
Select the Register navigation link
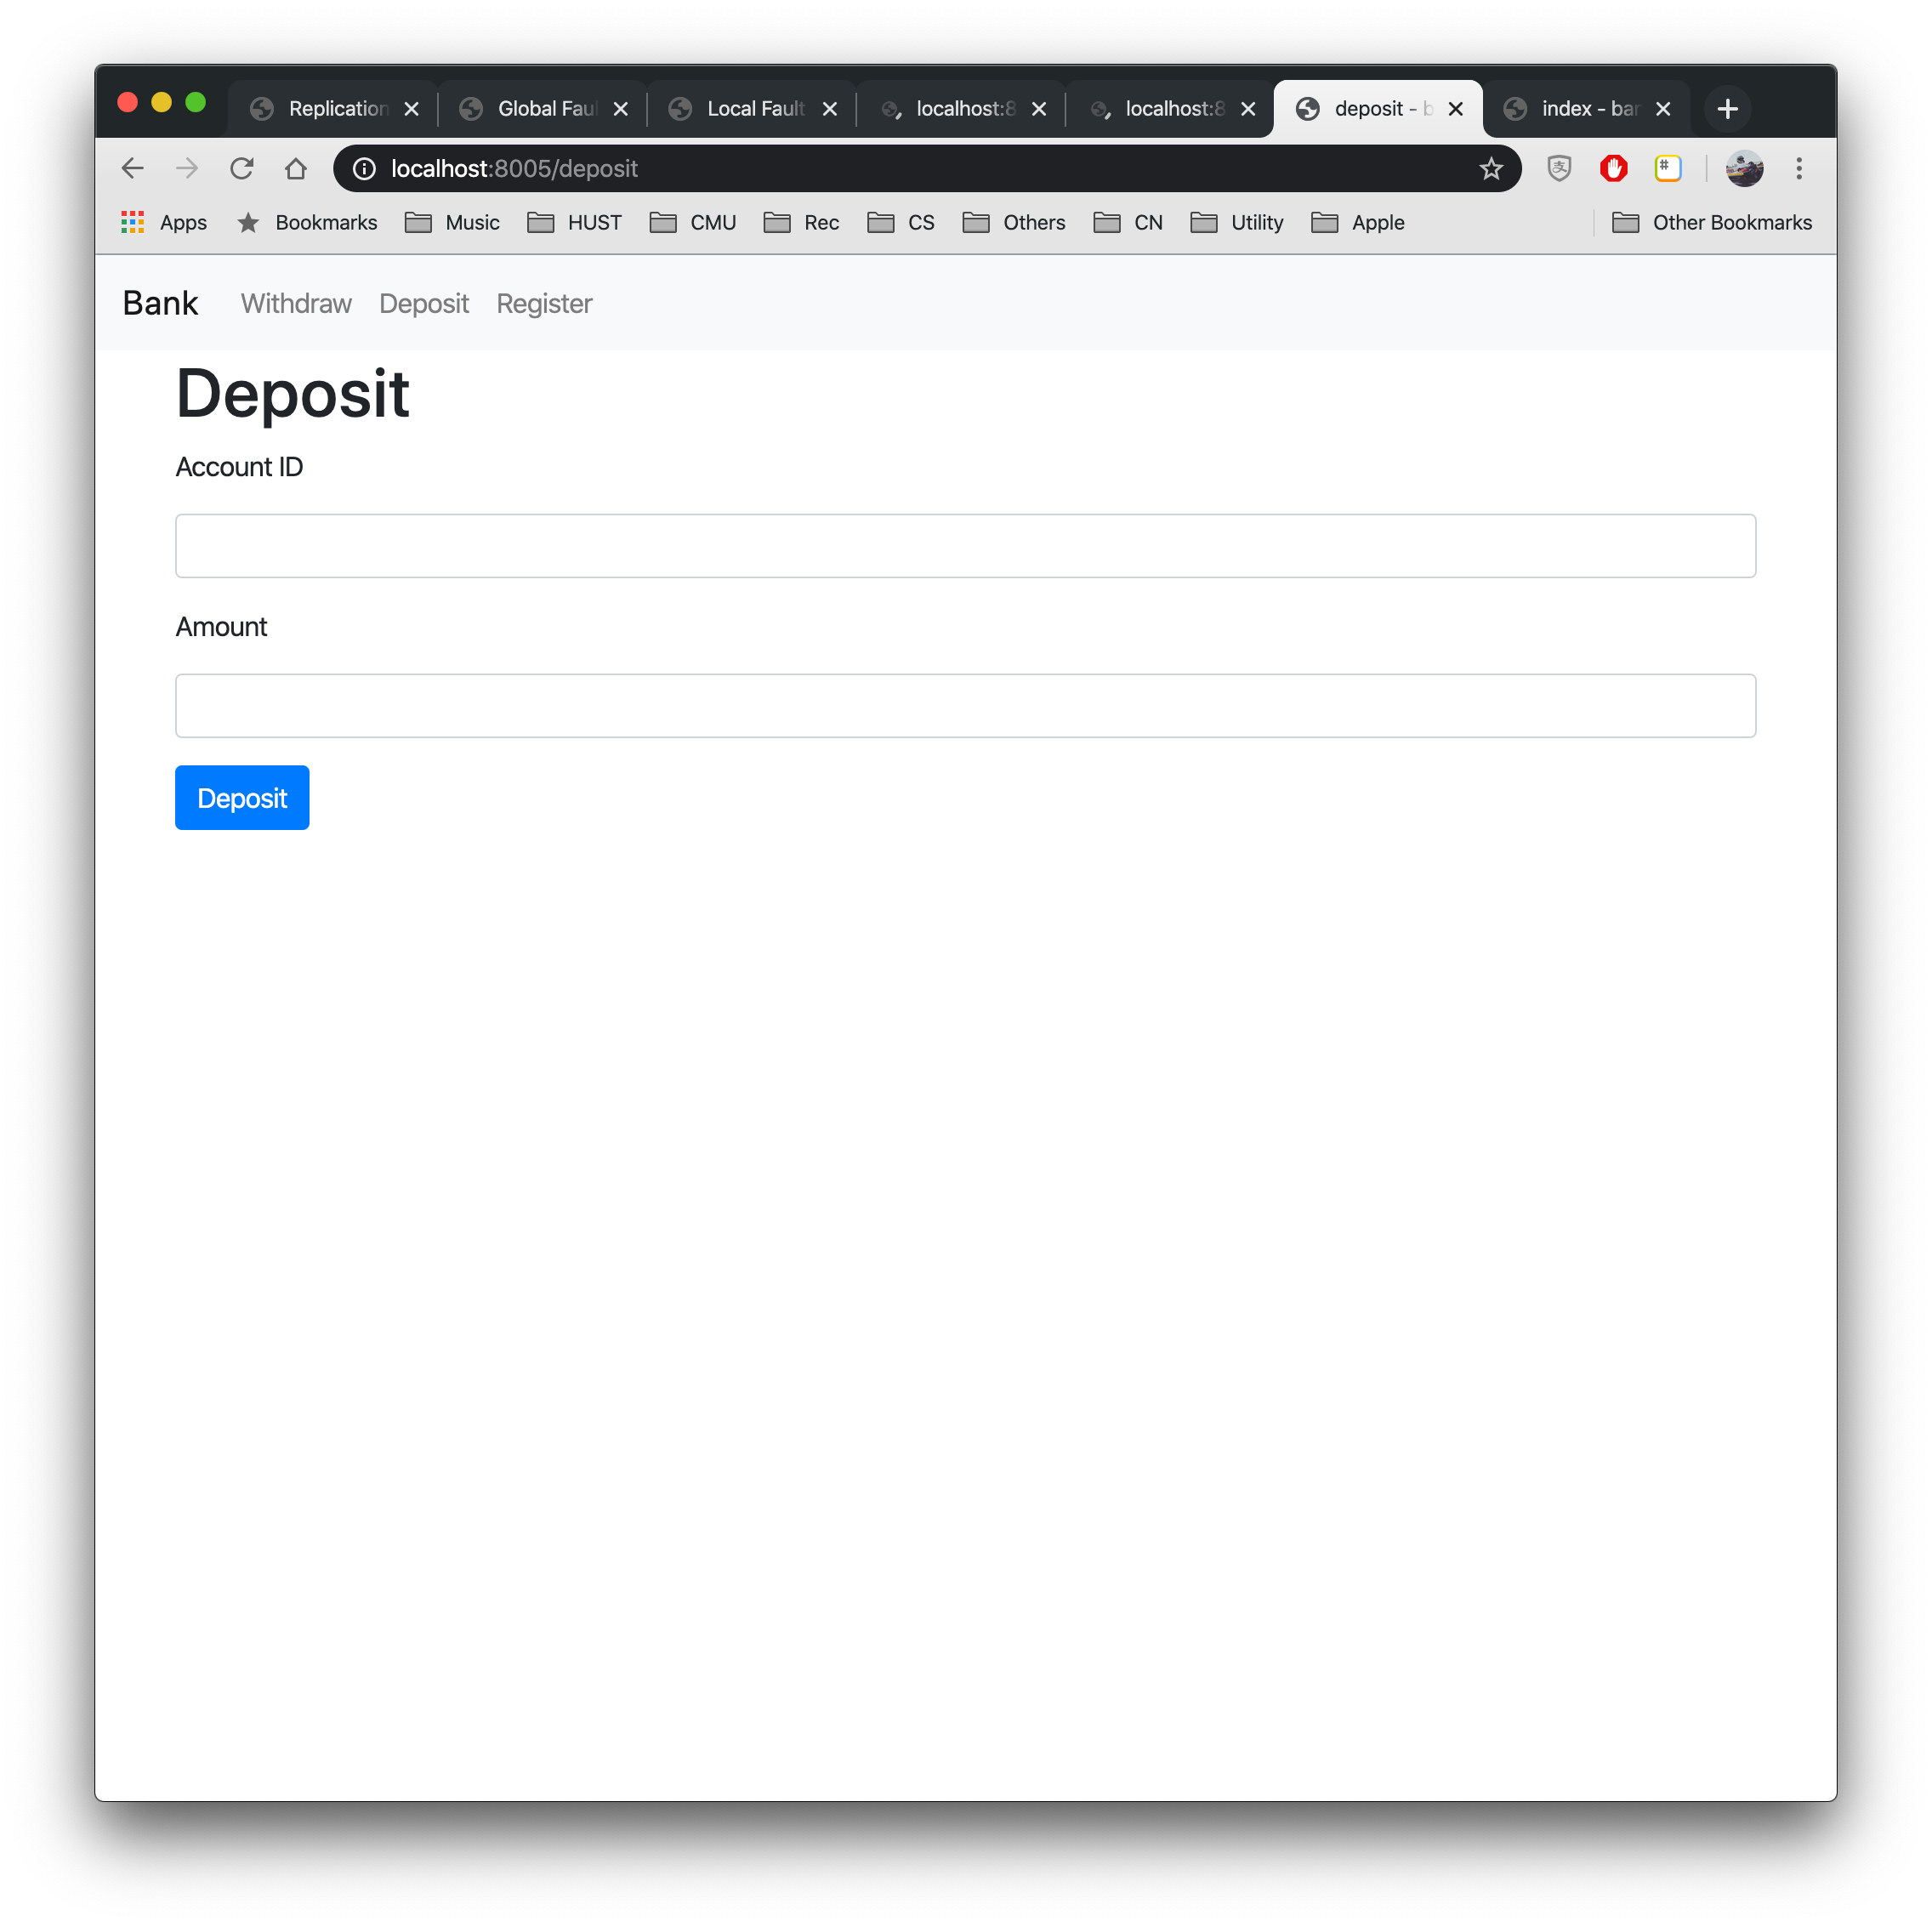coord(542,304)
